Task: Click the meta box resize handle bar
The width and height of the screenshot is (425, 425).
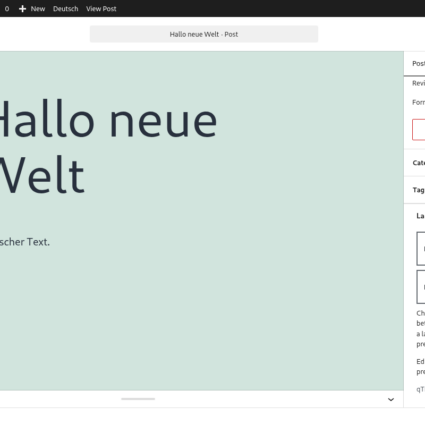Action: click(138, 399)
